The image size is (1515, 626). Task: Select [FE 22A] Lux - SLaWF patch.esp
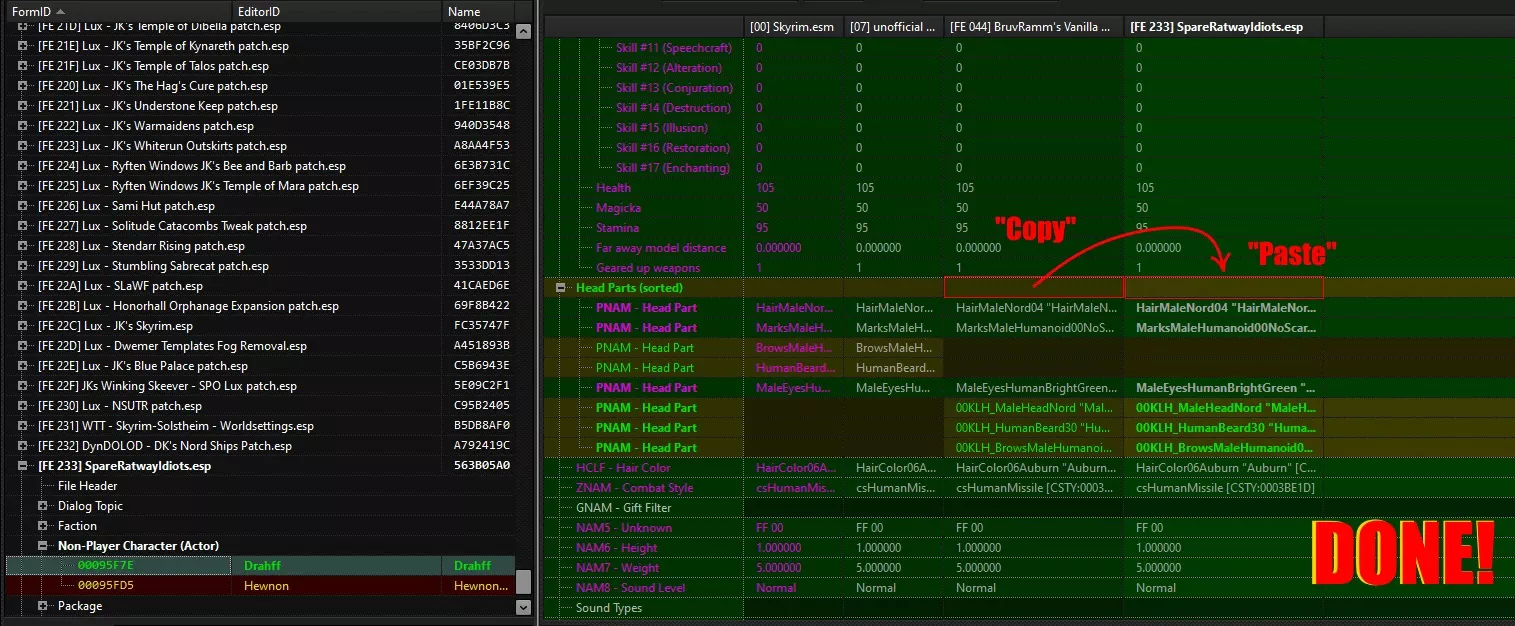(x=126, y=286)
